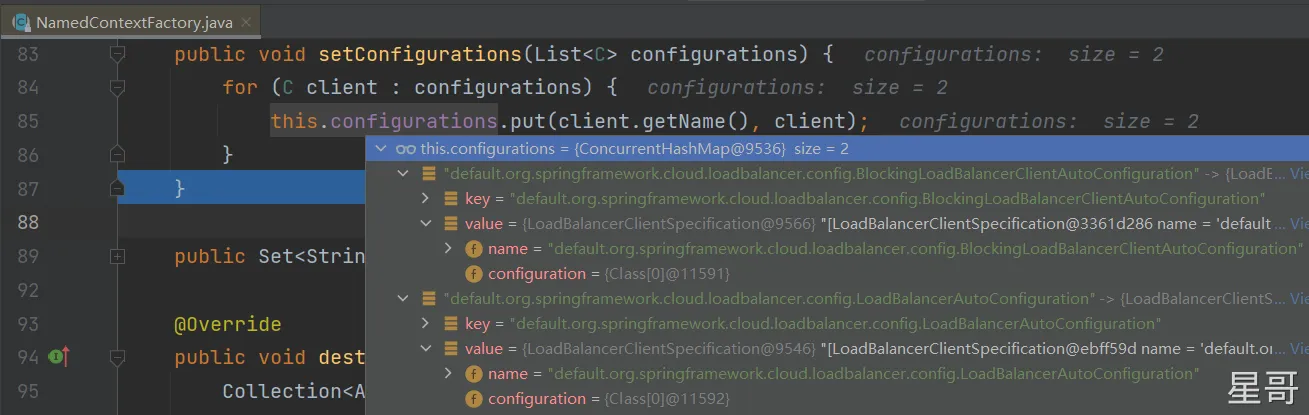Click the field icon of name LoadBalancerAutoConfiguration
This screenshot has height=415, width=1309.
[x=473, y=374]
